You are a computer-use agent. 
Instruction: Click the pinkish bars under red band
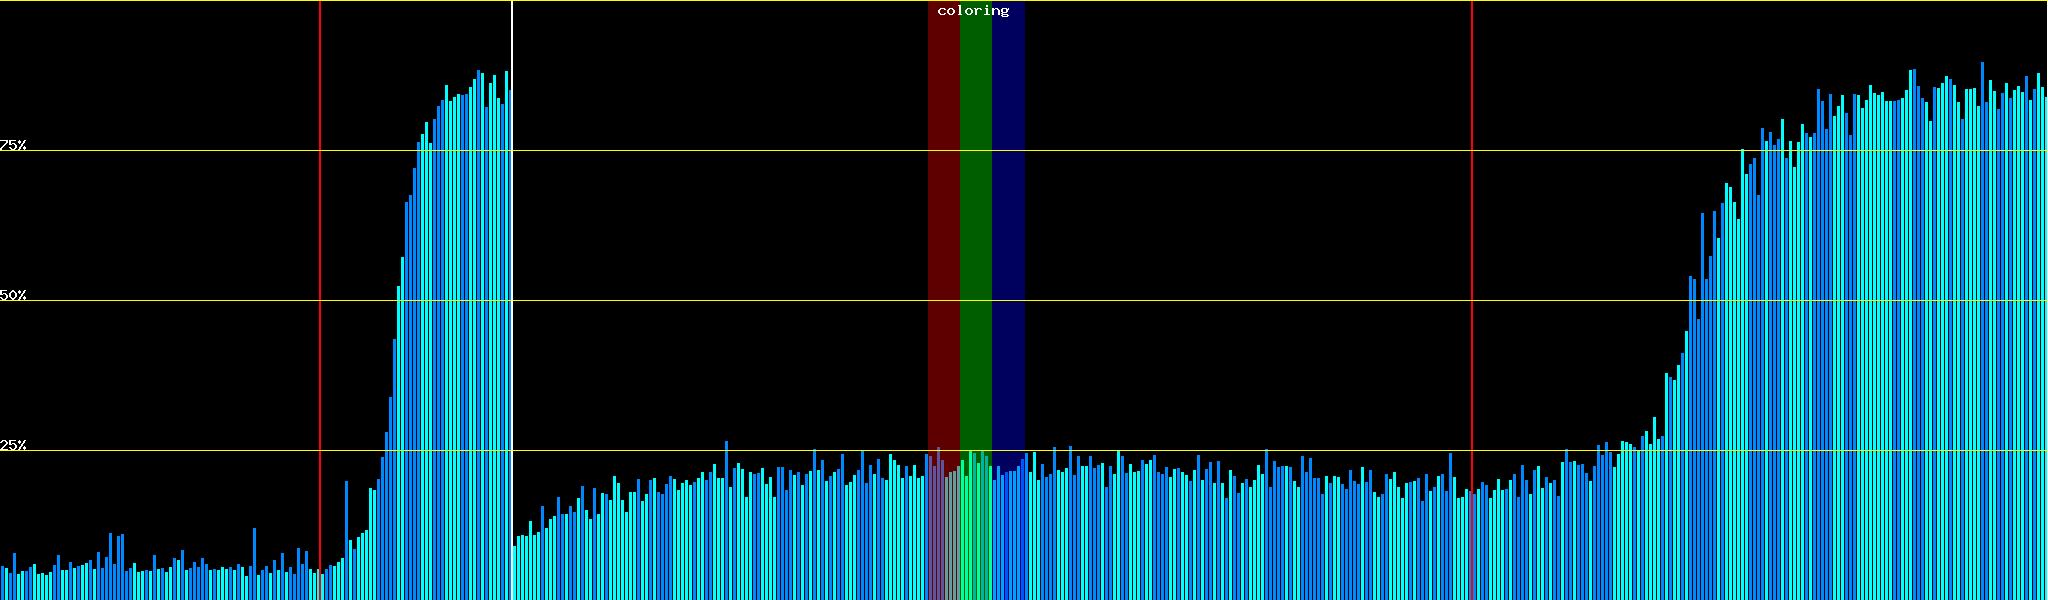[x=943, y=530]
